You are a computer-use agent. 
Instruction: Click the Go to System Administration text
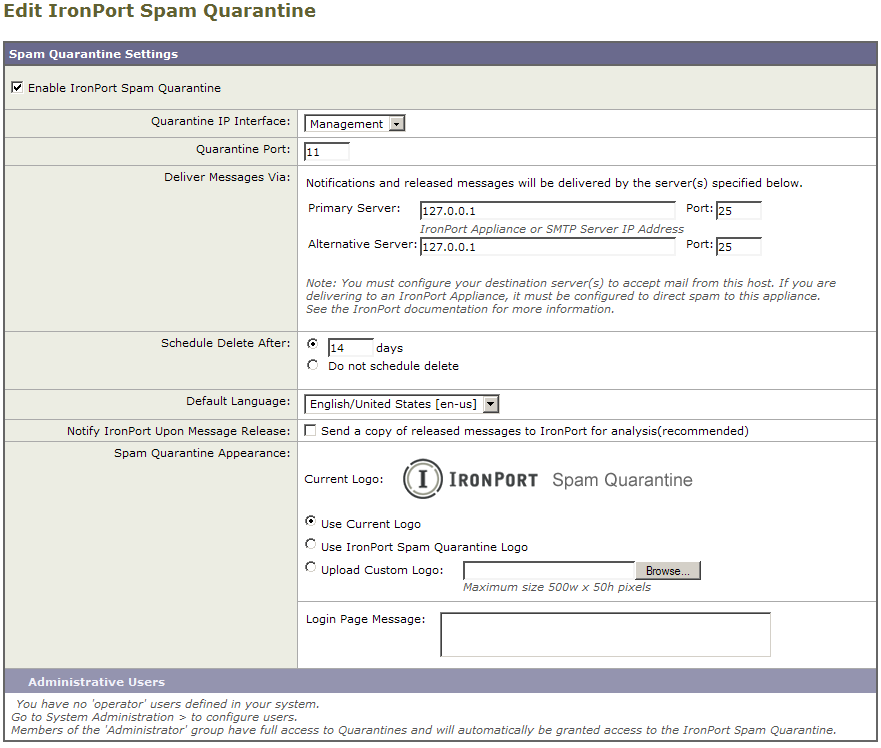(154, 717)
